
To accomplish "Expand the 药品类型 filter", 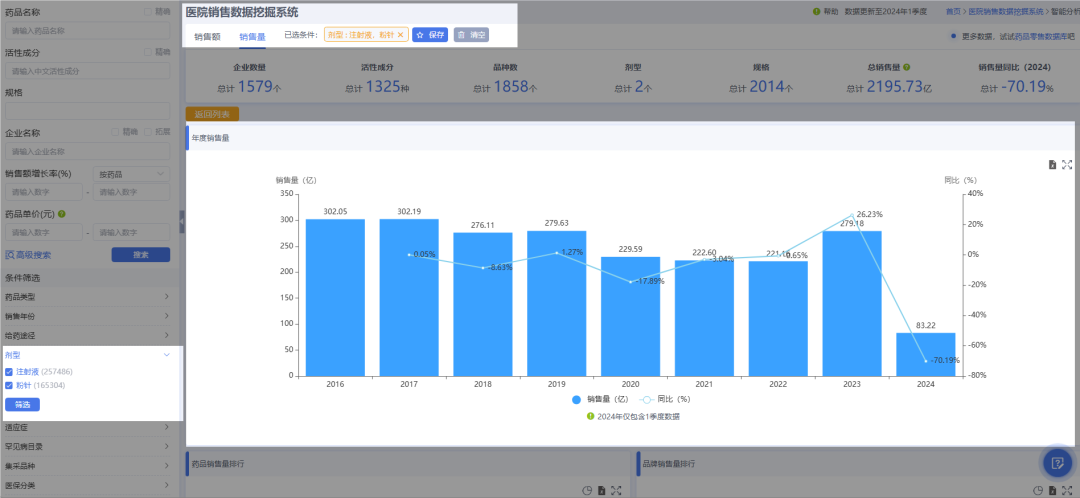I will pos(87,297).
